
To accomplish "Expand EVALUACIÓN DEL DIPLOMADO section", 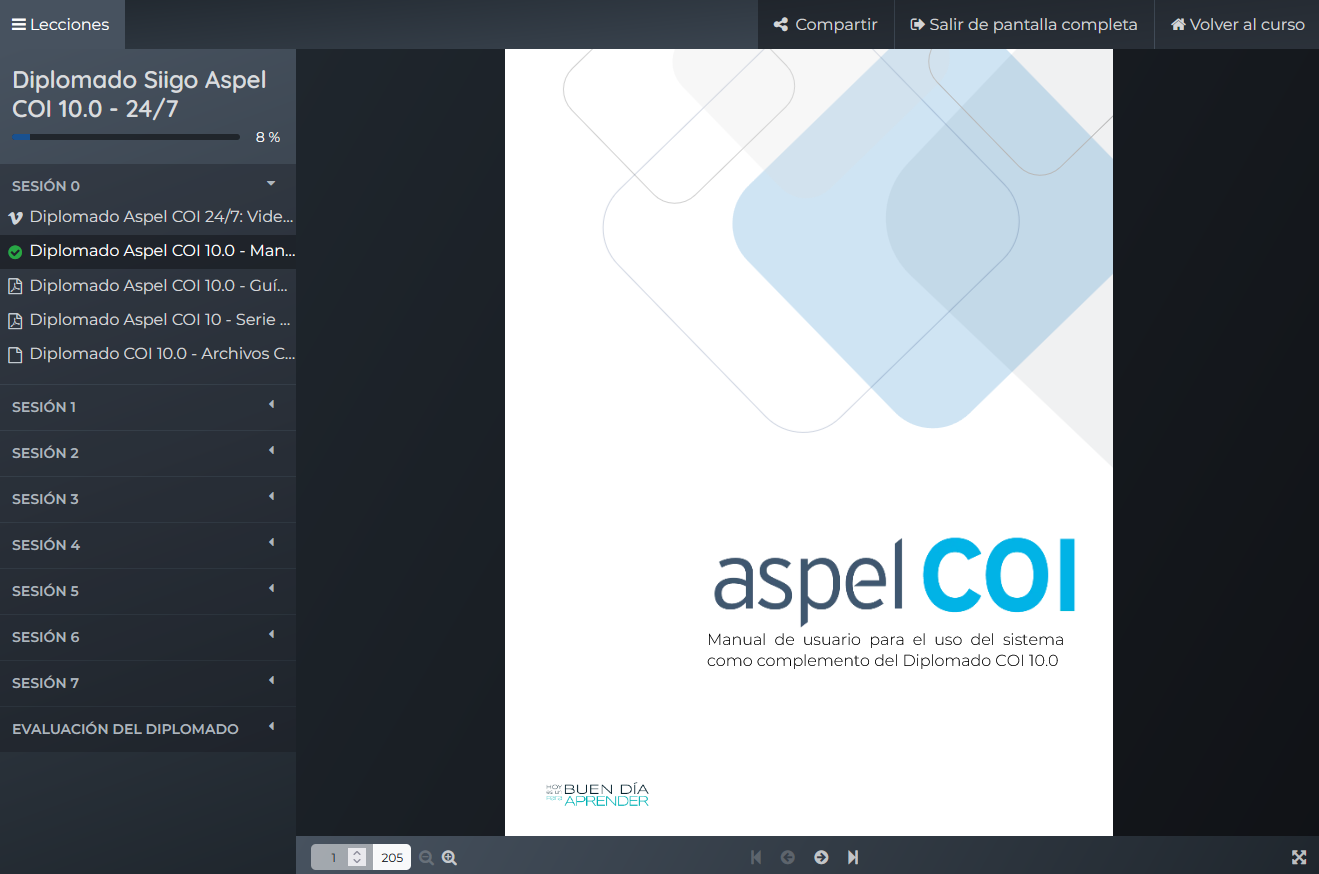I will (147, 729).
